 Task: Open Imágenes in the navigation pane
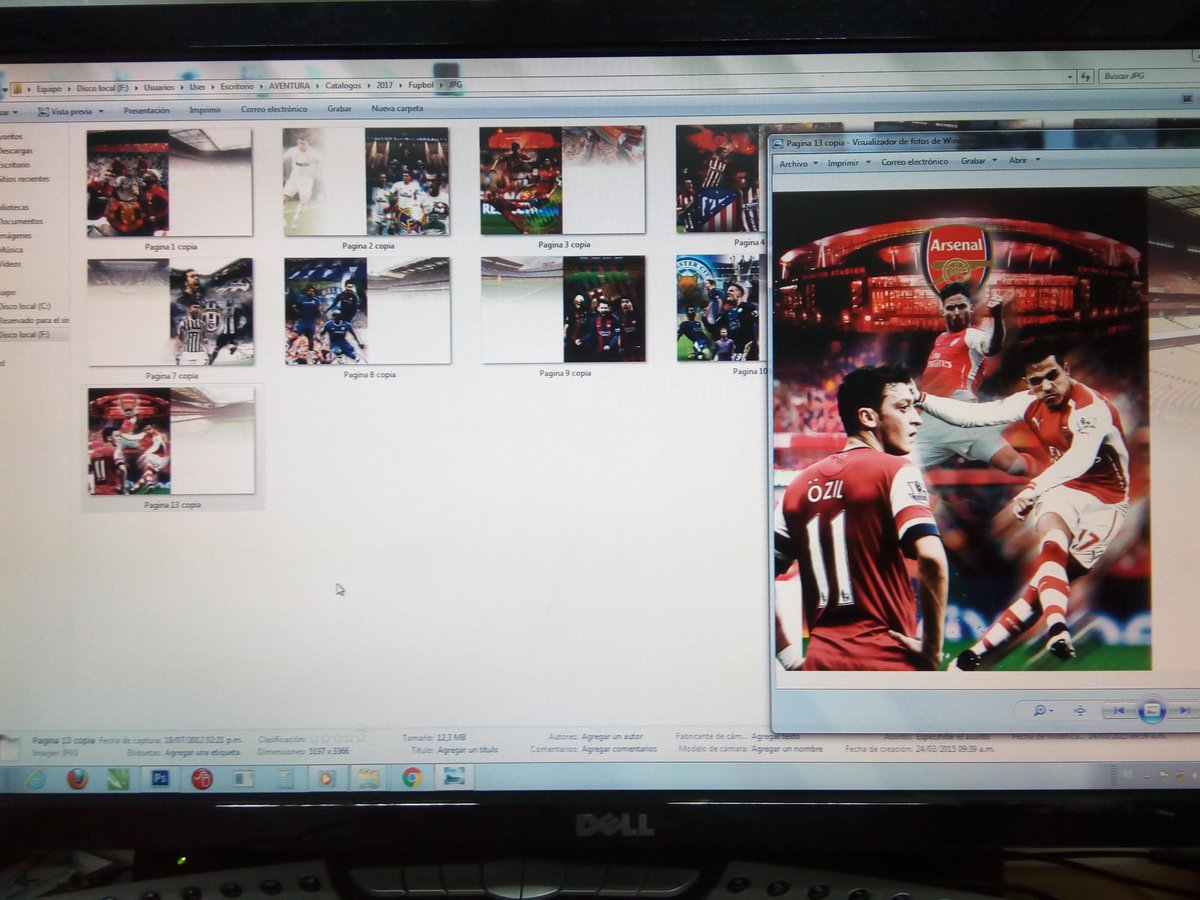[15, 236]
